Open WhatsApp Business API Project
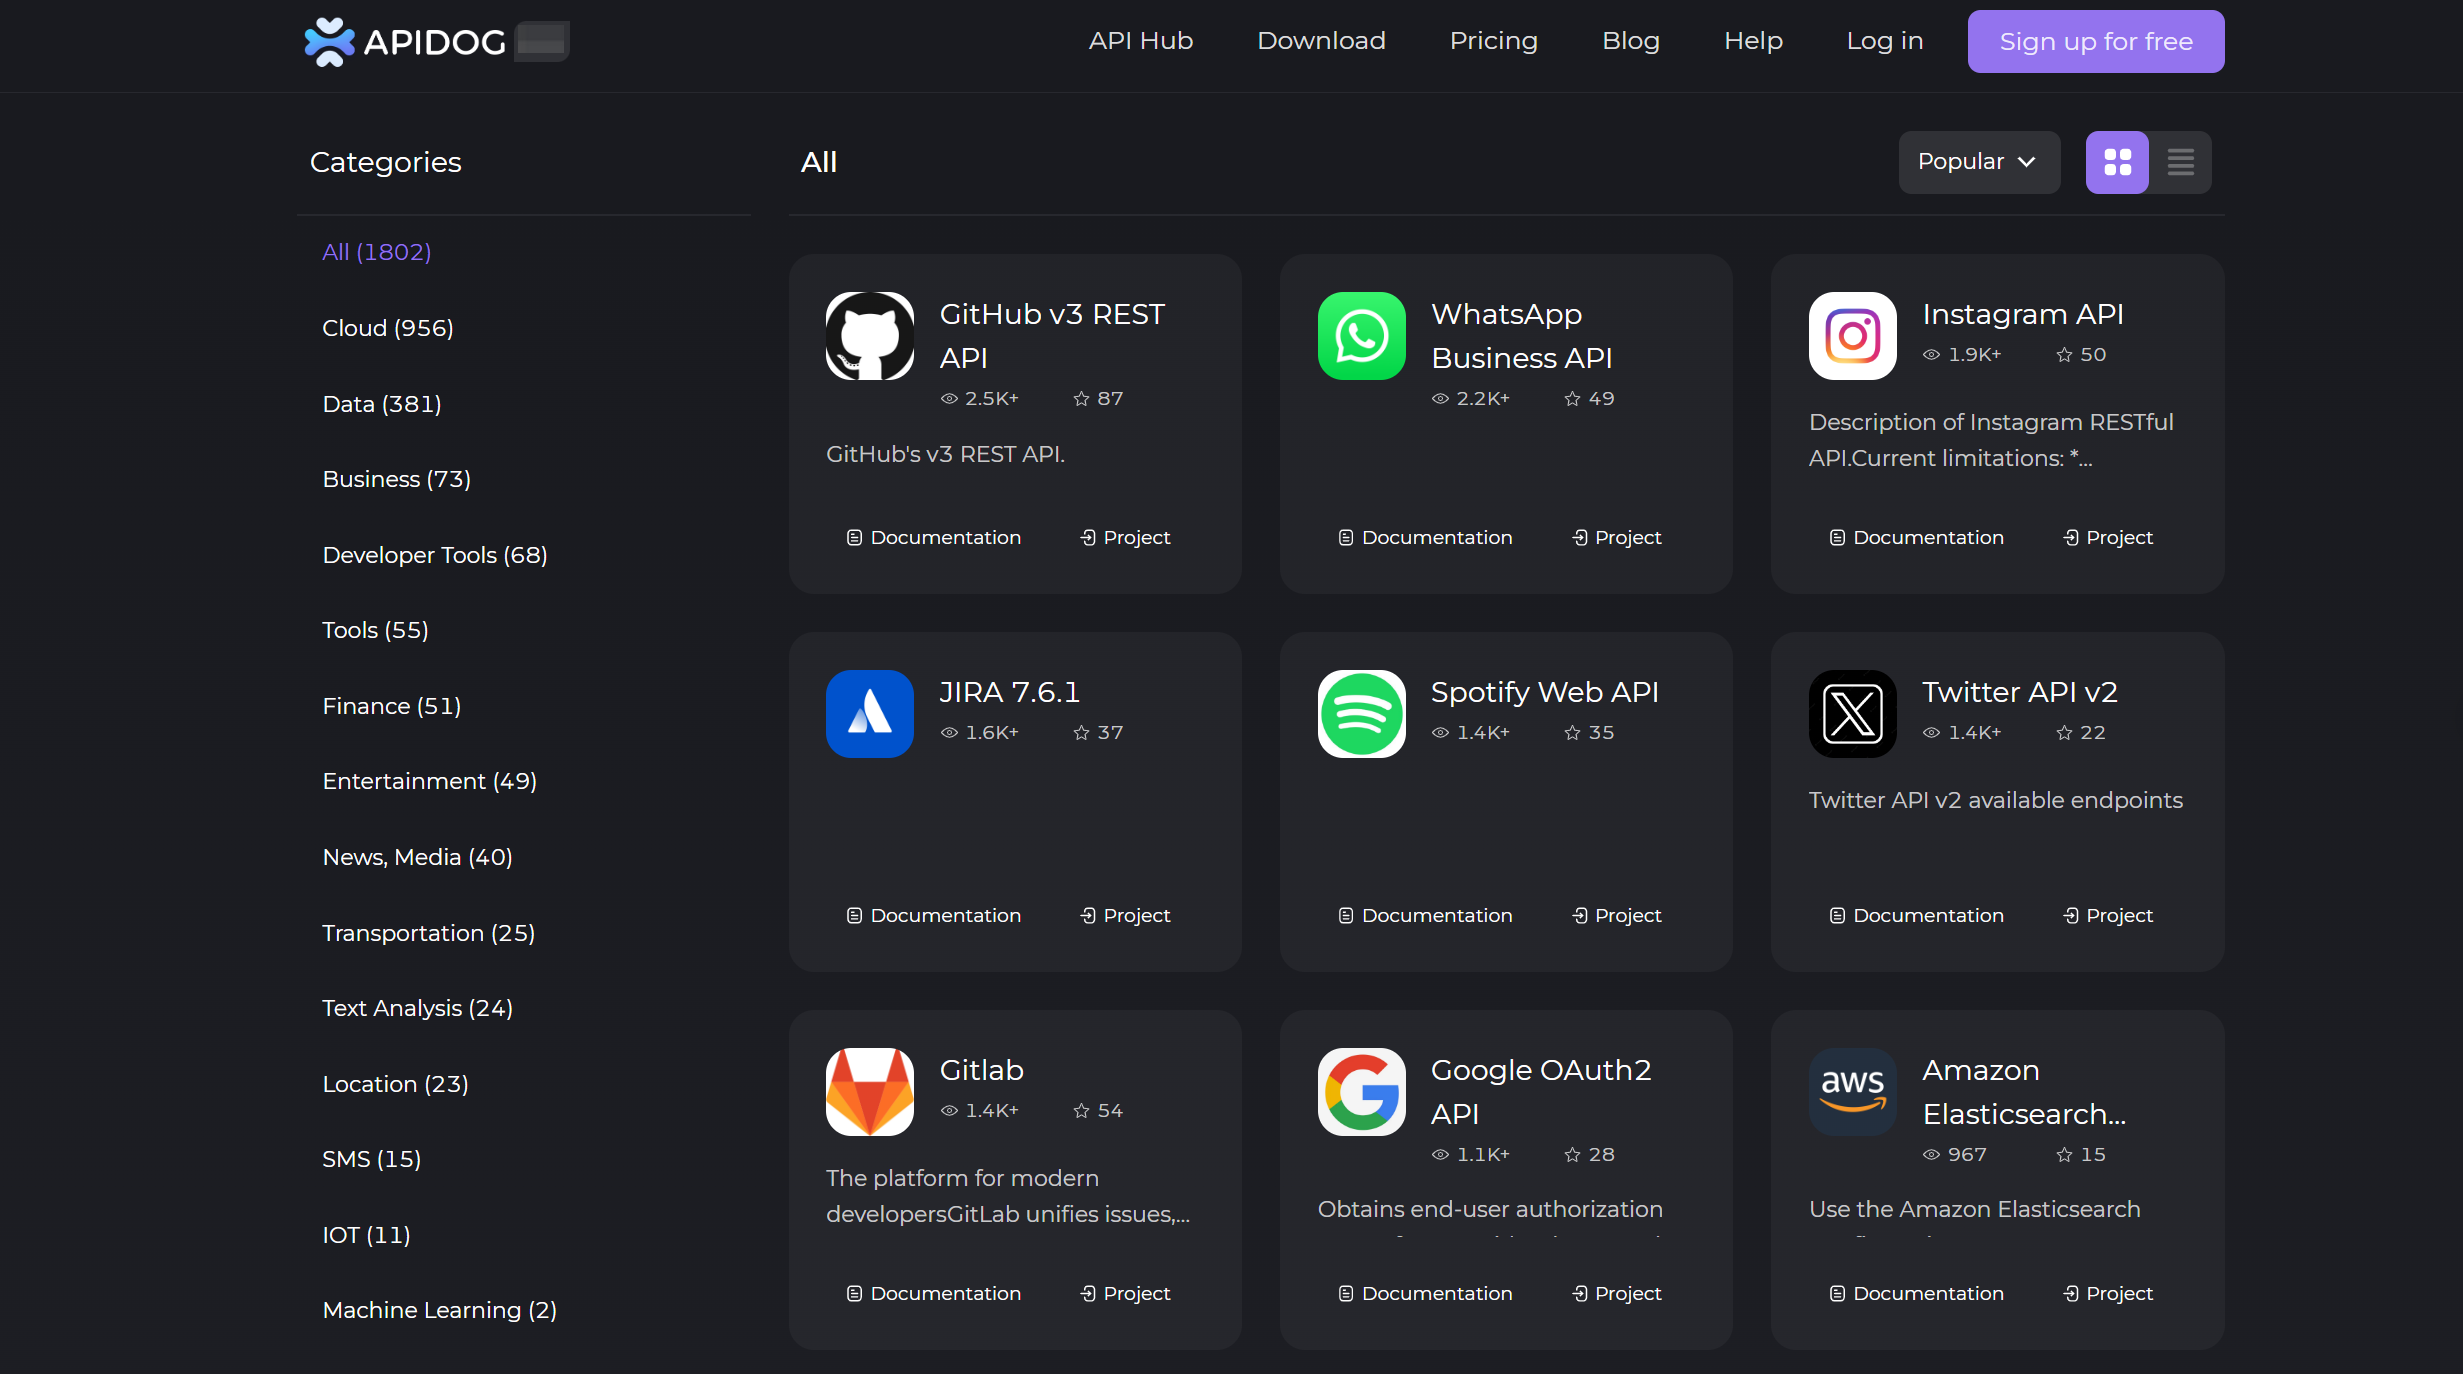The image size is (2463, 1374). [x=1616, y=538]
